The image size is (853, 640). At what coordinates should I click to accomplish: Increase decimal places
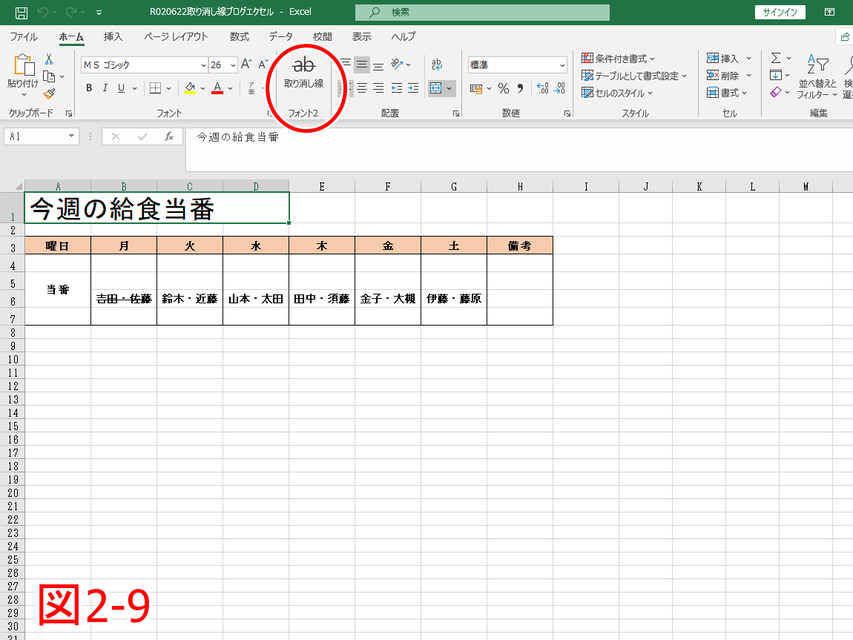[x=542, y=88]
